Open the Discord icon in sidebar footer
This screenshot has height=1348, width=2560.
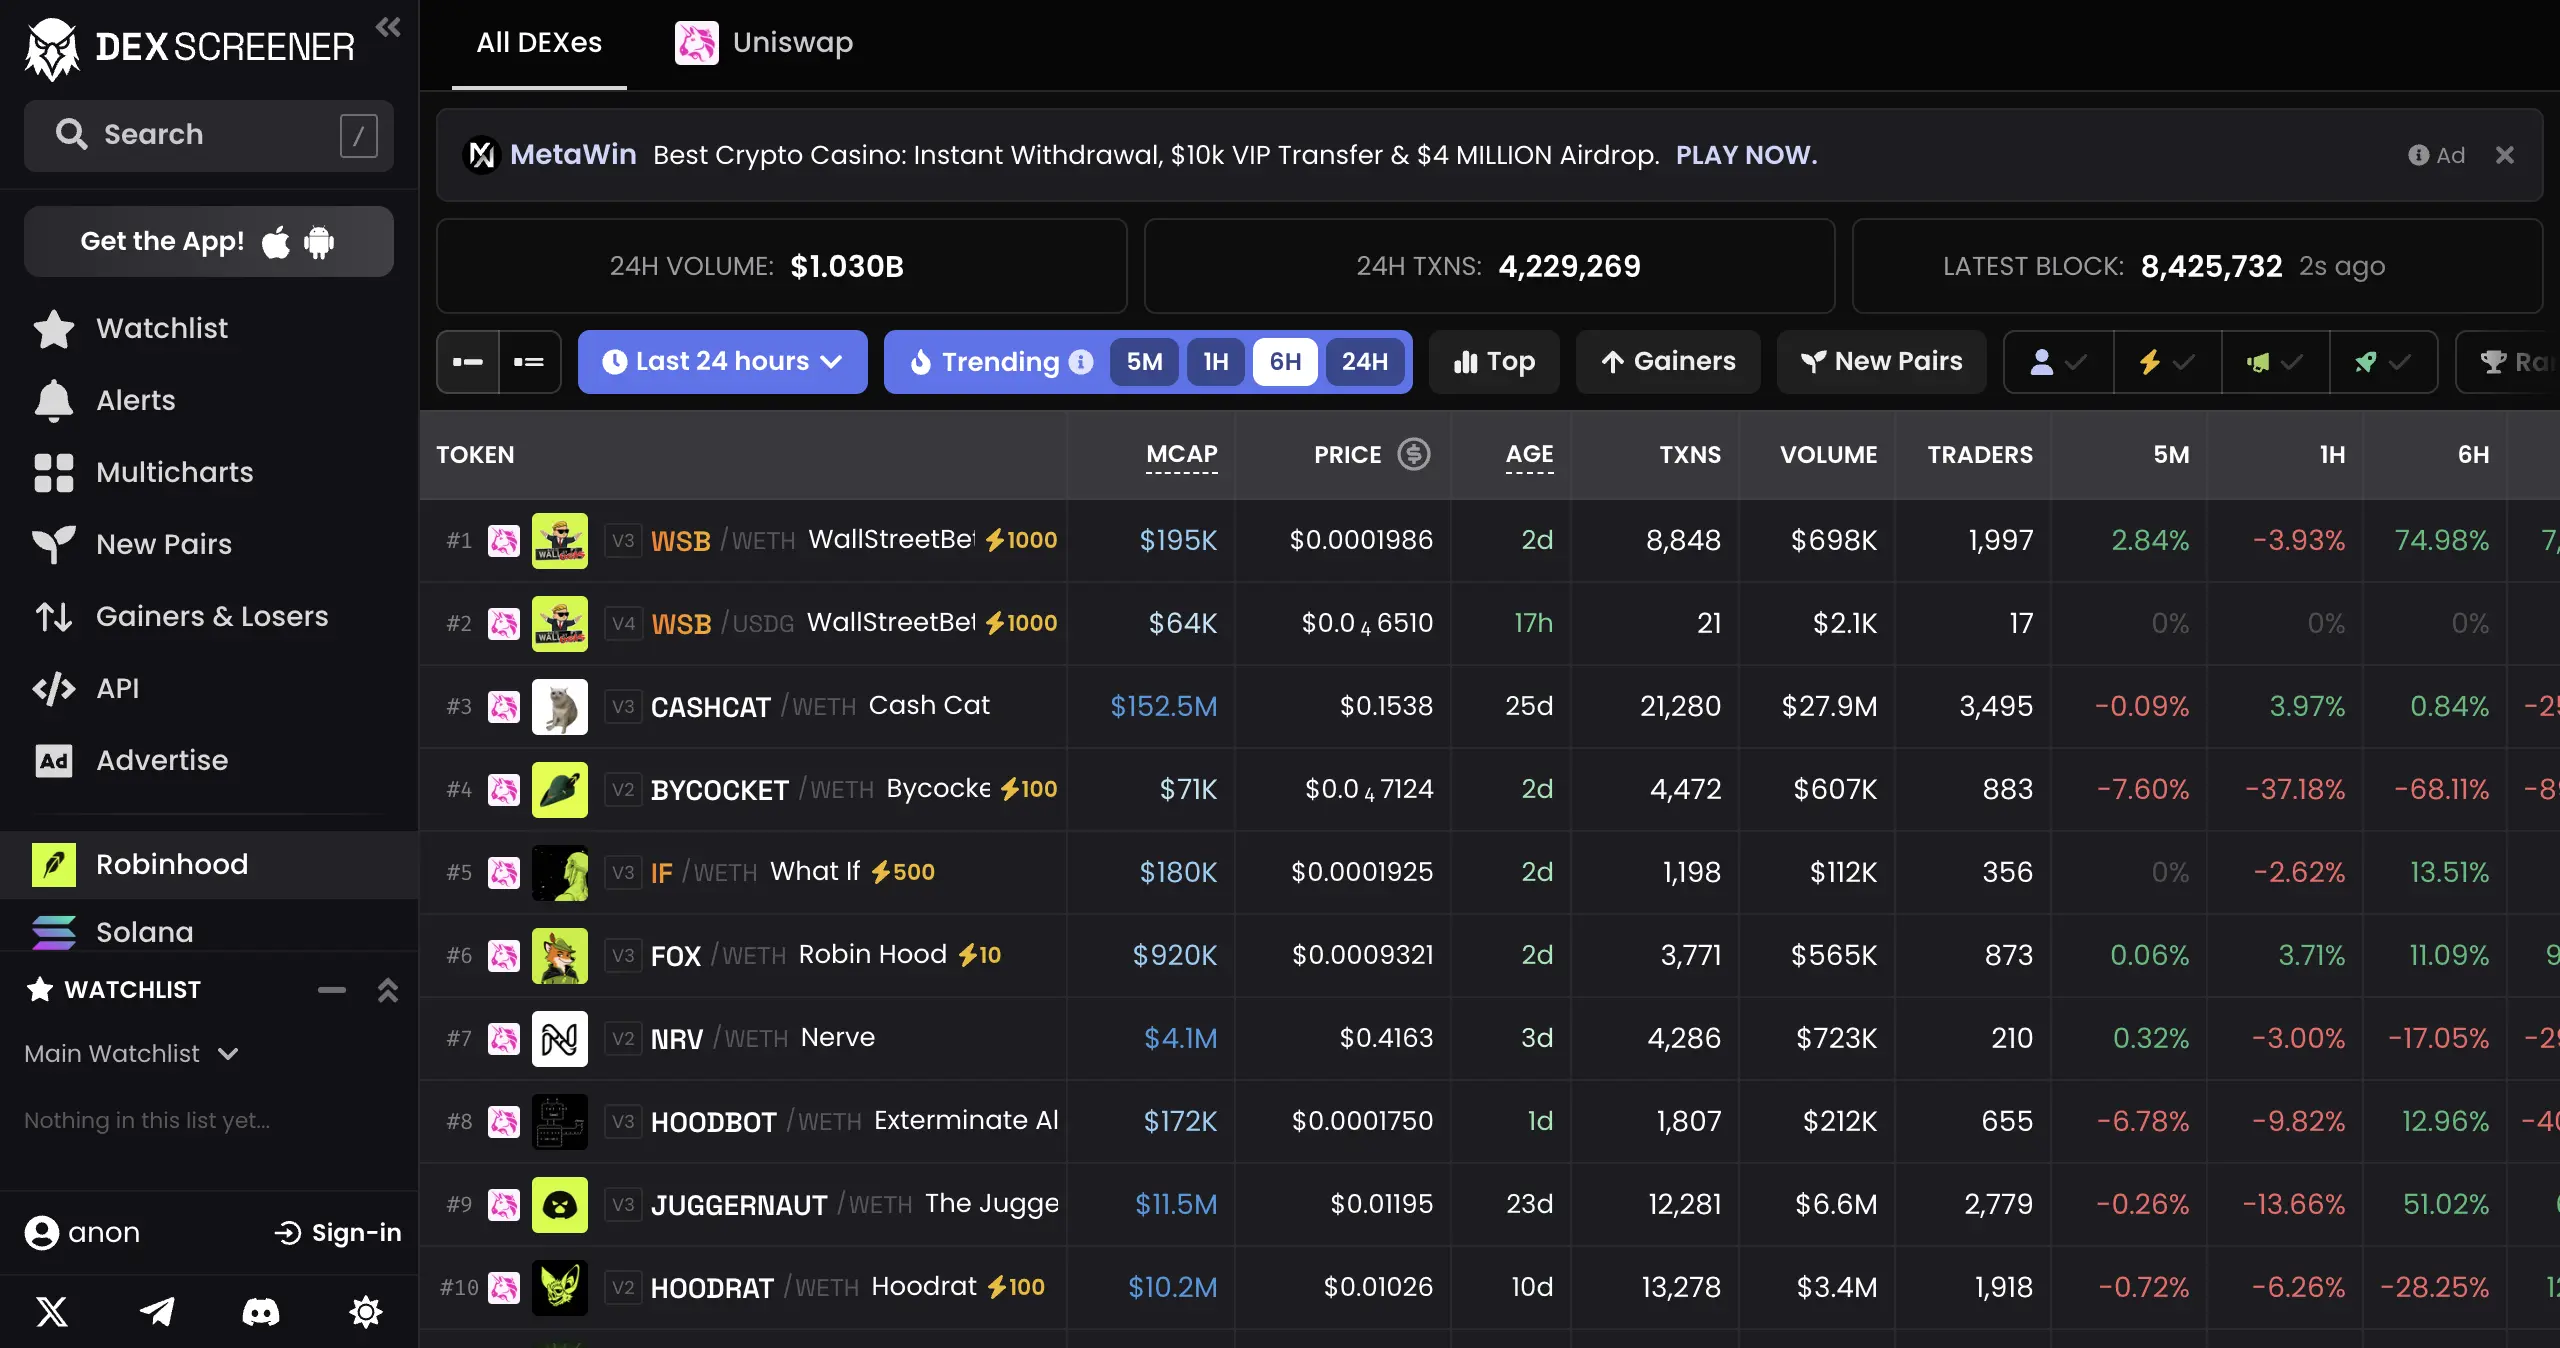(261, 1311)
